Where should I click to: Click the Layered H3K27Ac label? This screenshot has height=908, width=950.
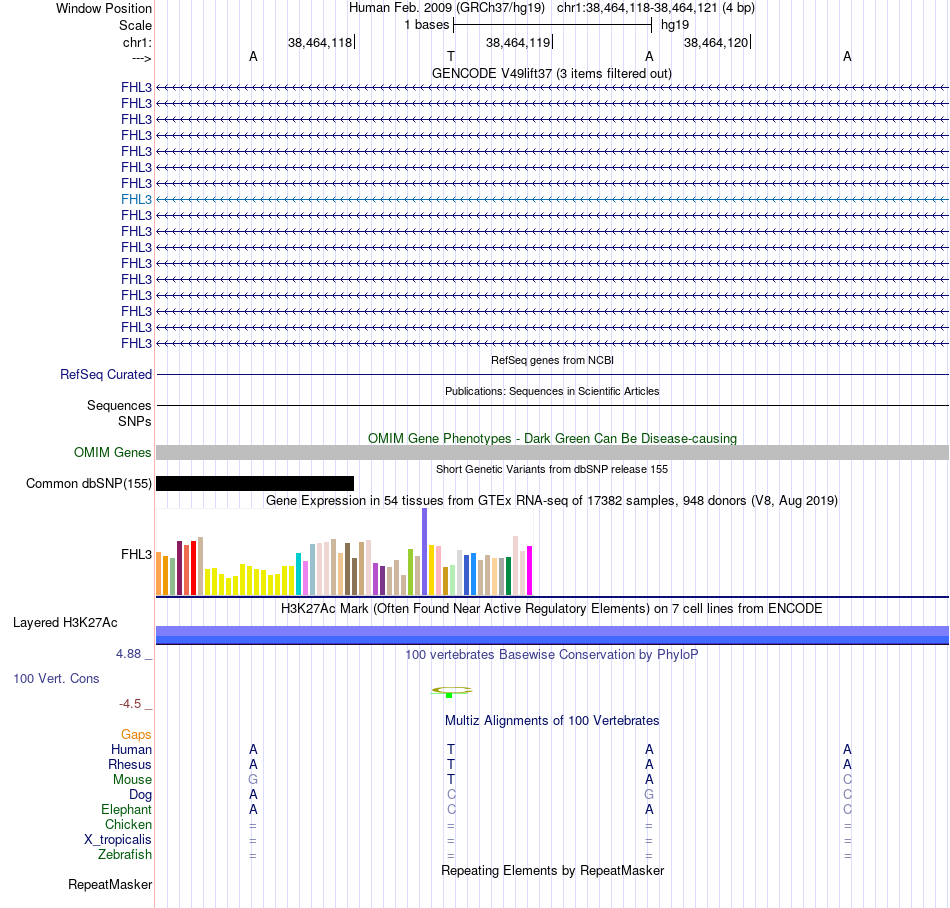click(65, 623)
